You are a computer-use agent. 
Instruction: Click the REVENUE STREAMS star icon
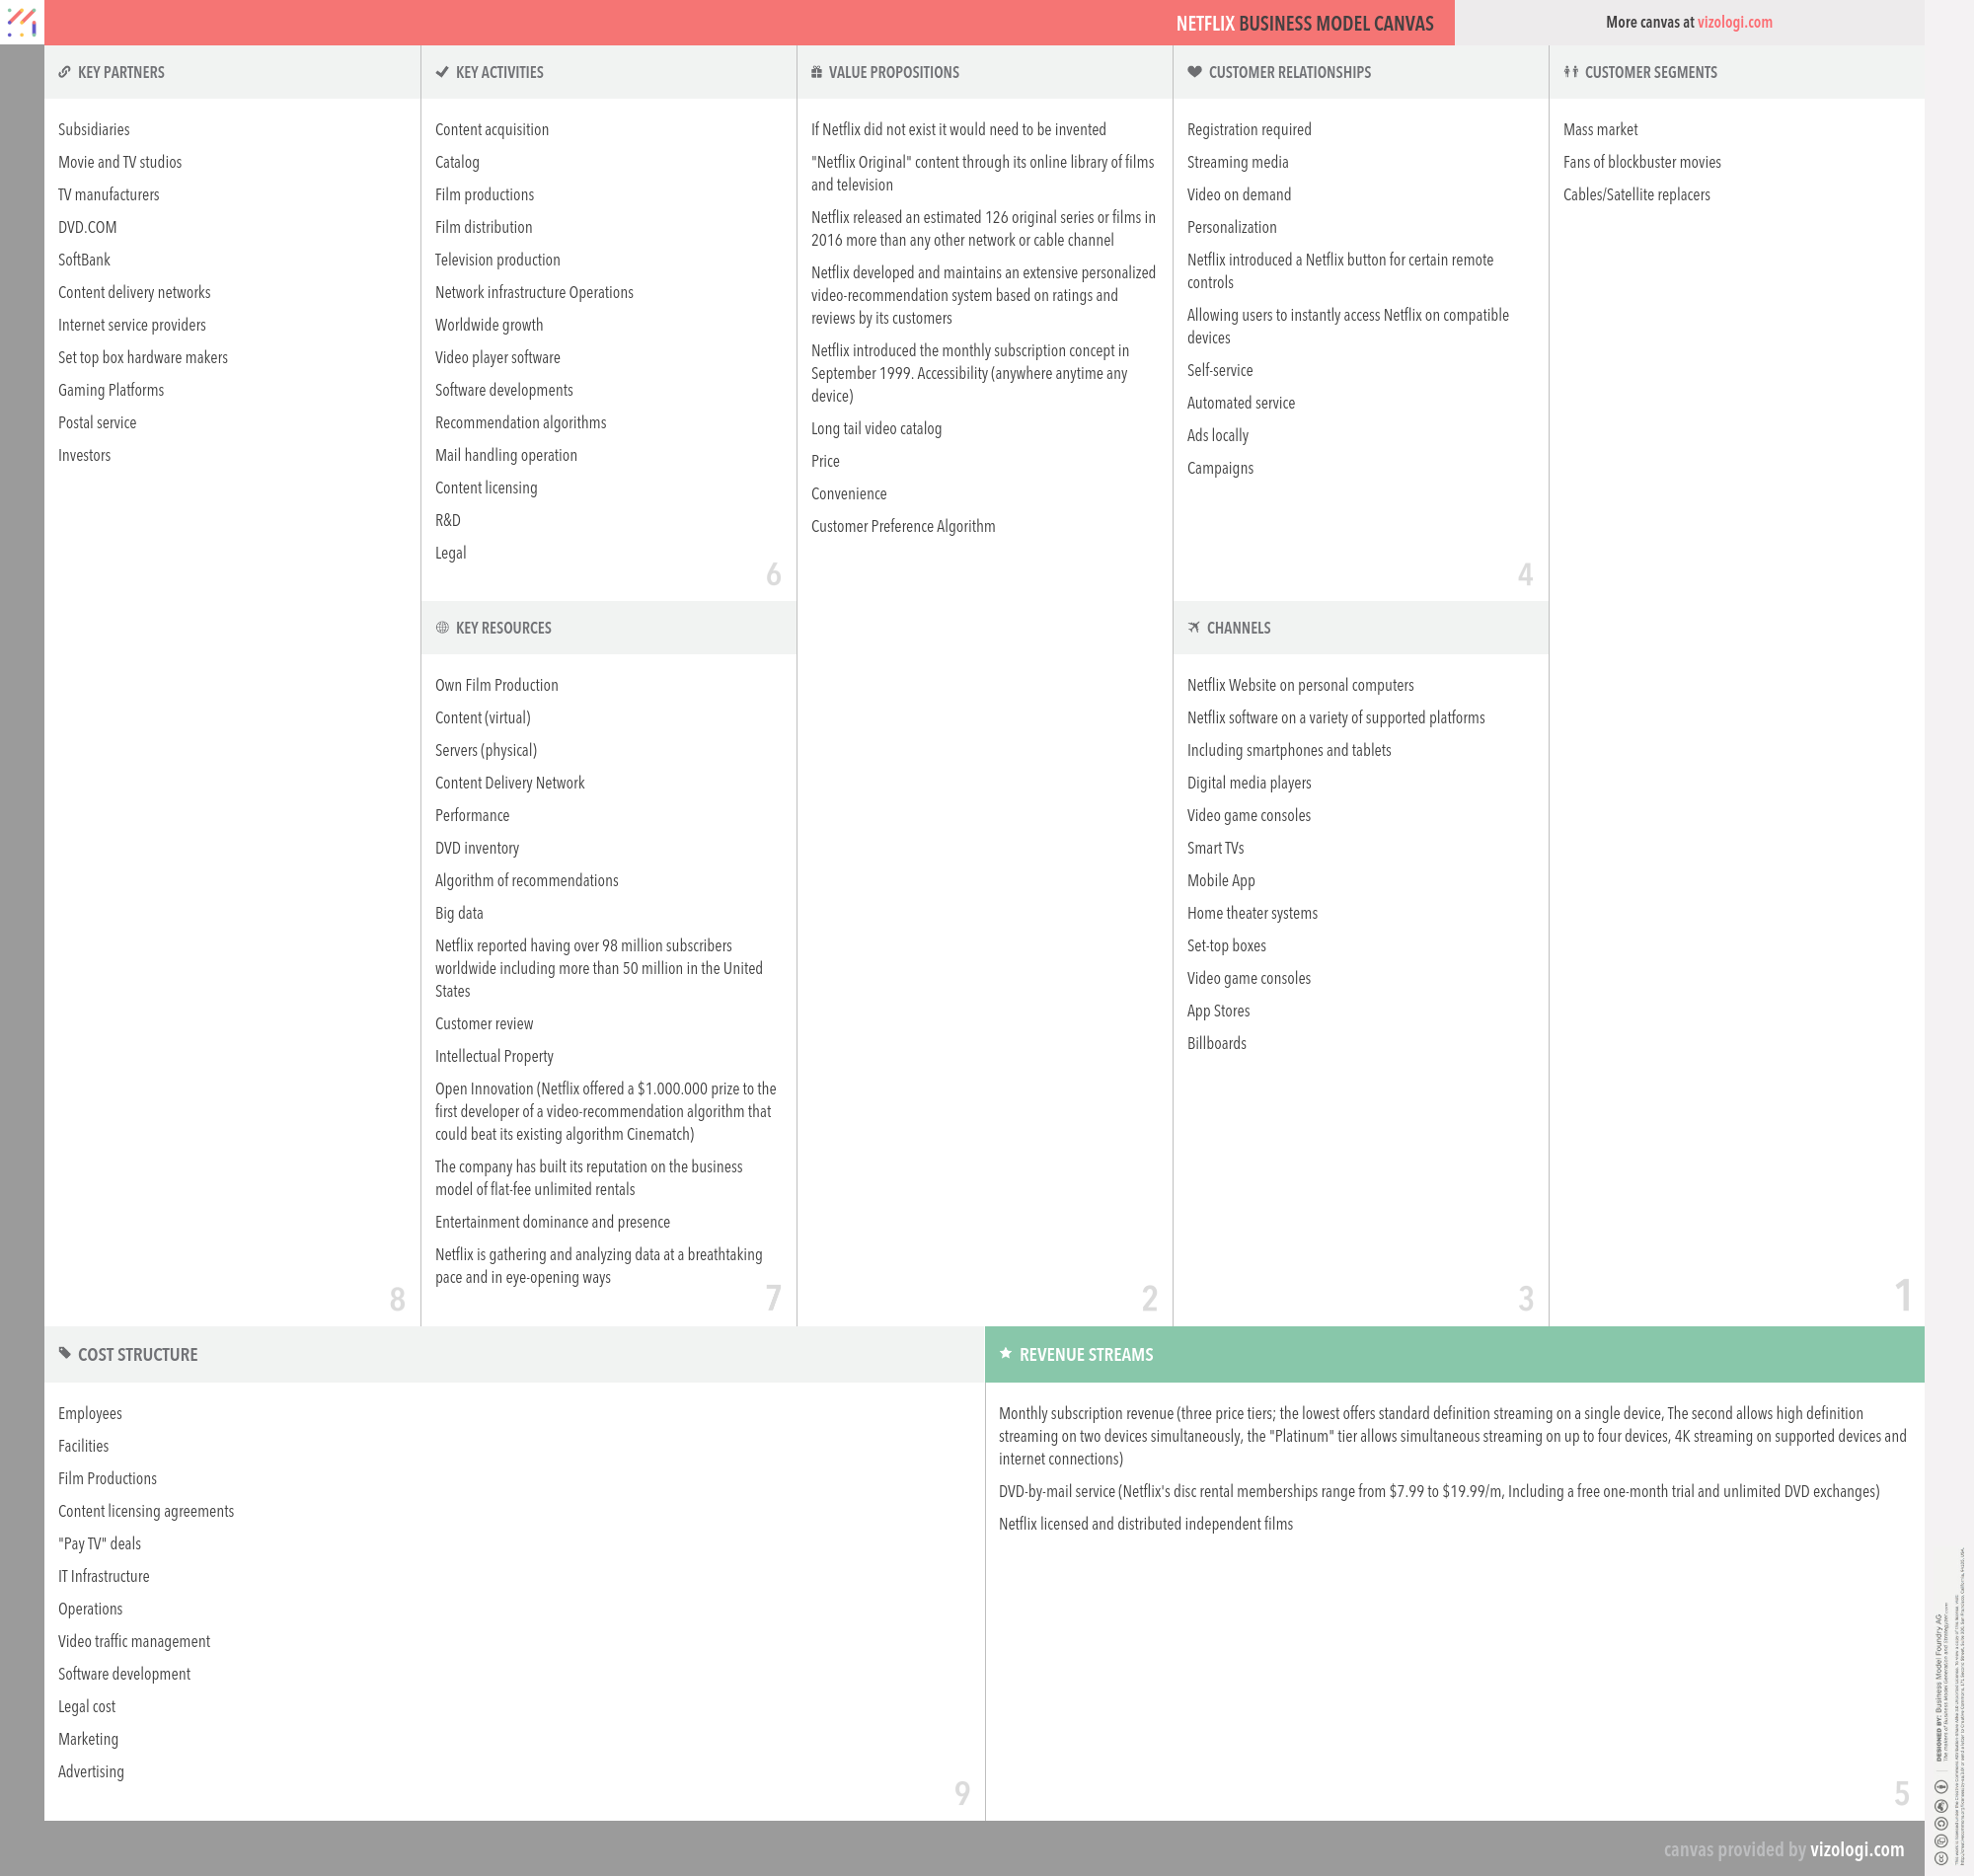point(1007,1355)
